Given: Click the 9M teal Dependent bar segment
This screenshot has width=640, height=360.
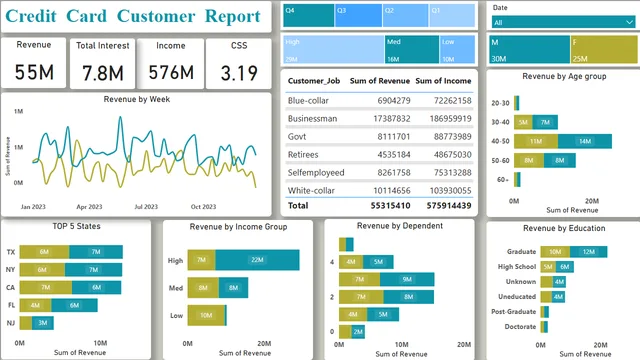Looking at the screenshot, I should [x=407, y=279].
